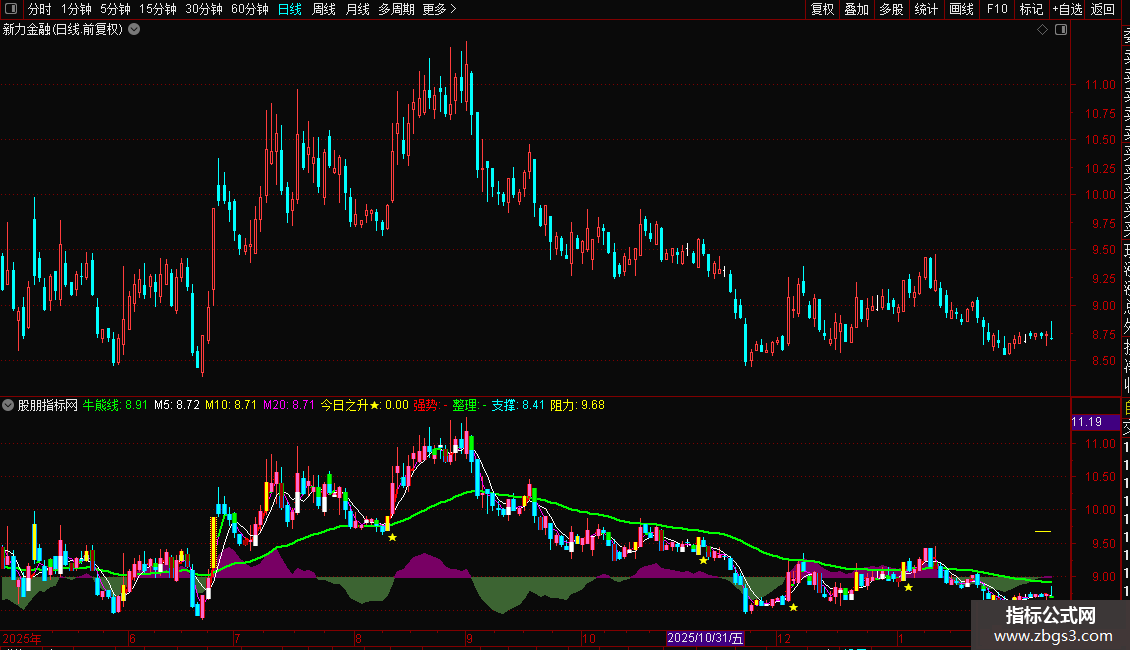
Task: Toggle the right panel icon in the chart corner
Action: (x=1061, y=30)
